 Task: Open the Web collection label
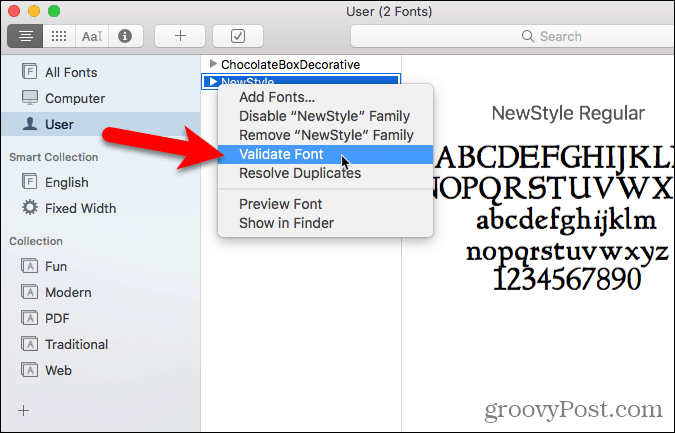coord(59,370)
